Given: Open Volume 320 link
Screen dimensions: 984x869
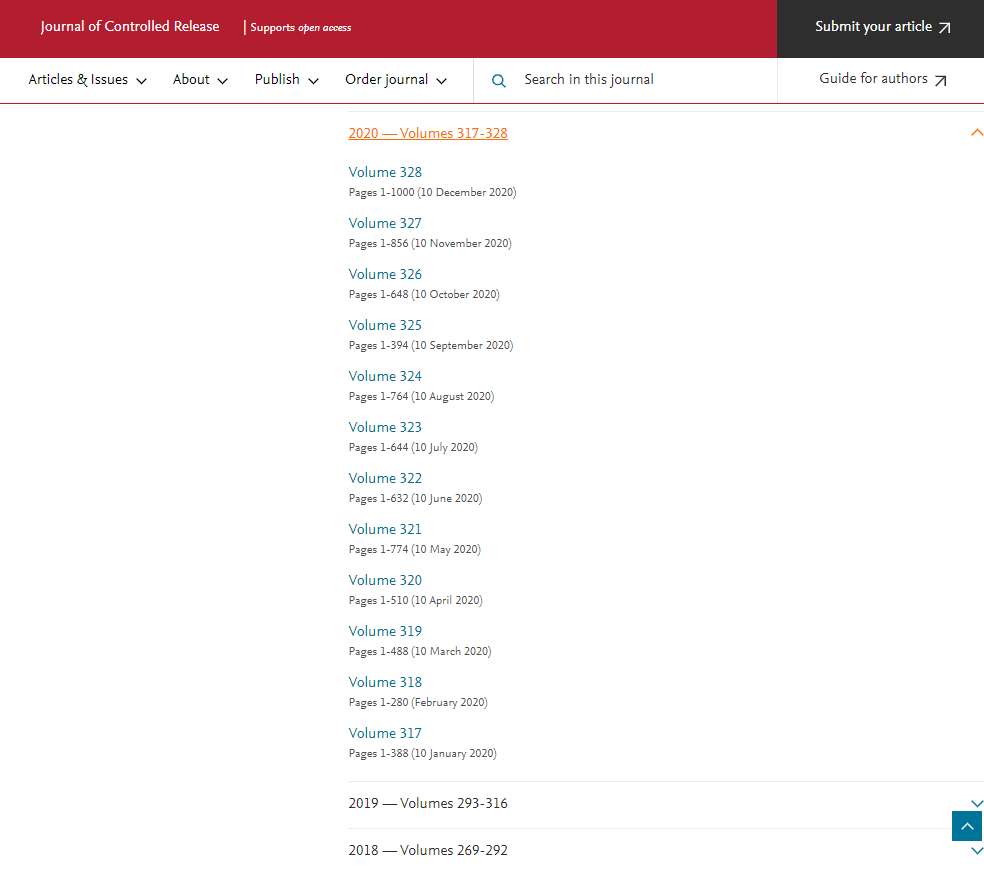Looking at the screenshot, I should click(x=385, y=580).
